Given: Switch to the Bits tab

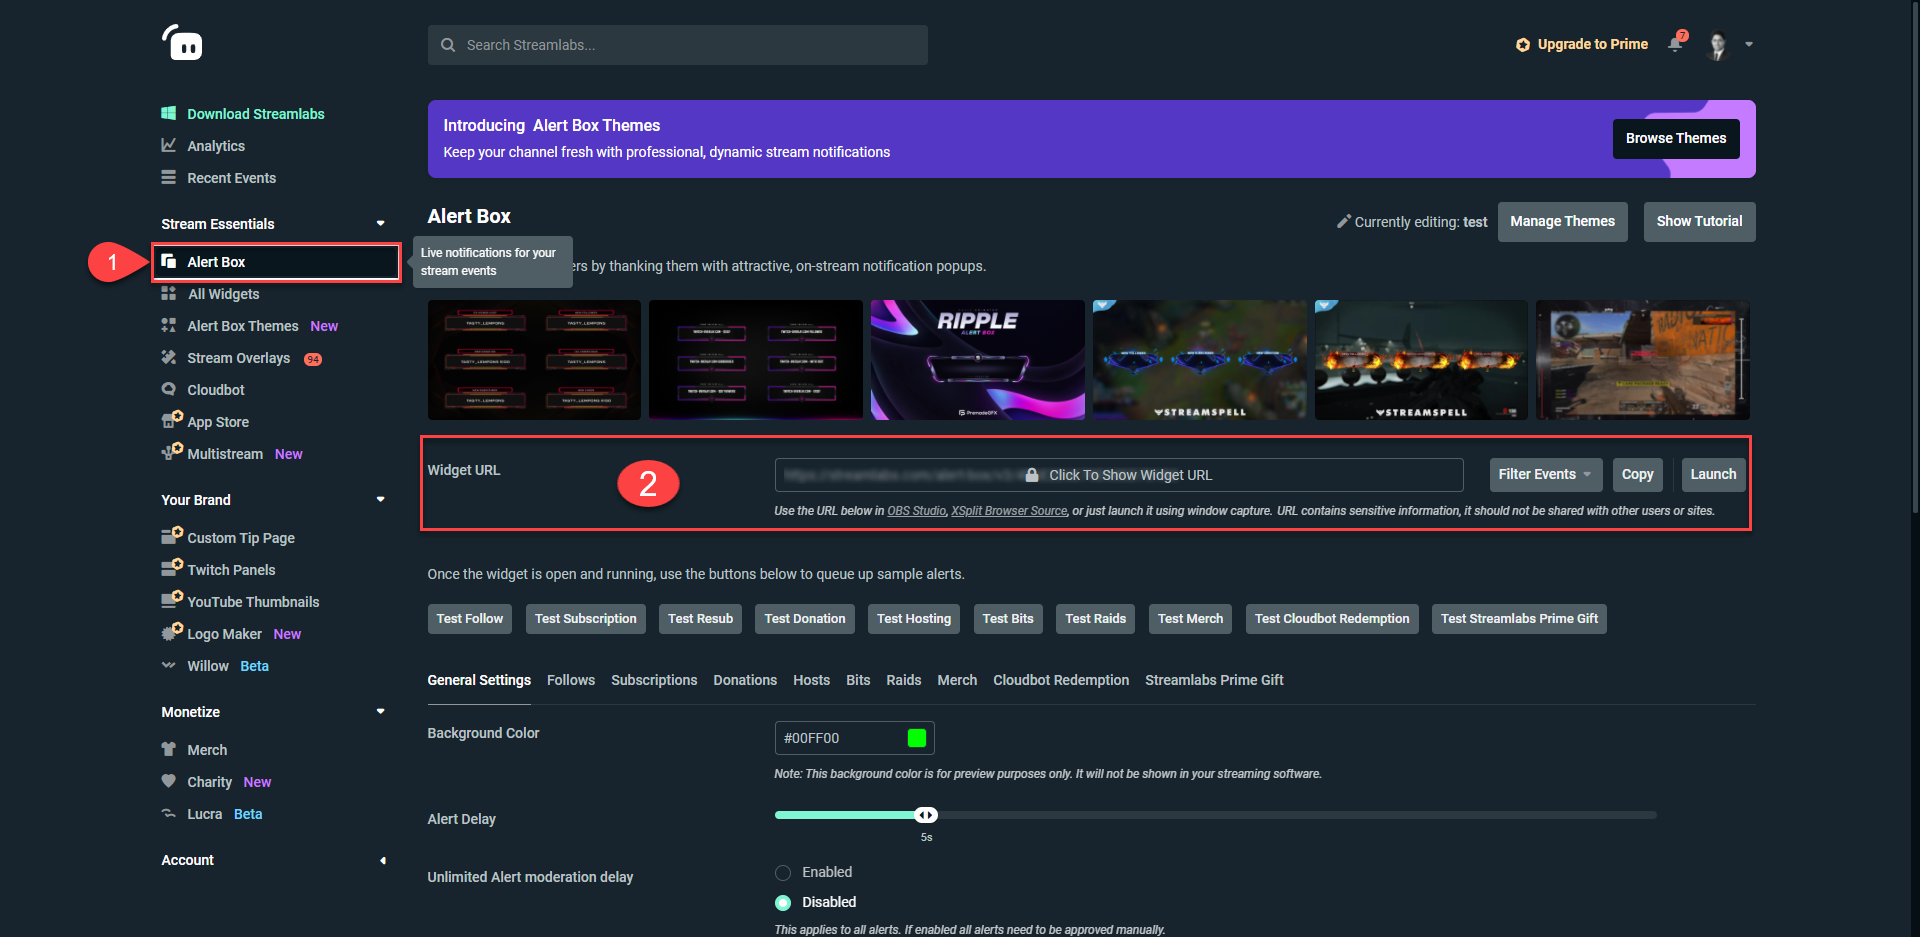Looking at the screenshot, I should [x=858, y=680].
